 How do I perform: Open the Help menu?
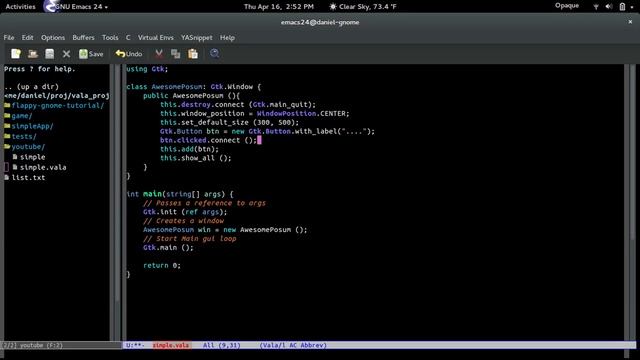pyautogui.click(x=227, y=38)
